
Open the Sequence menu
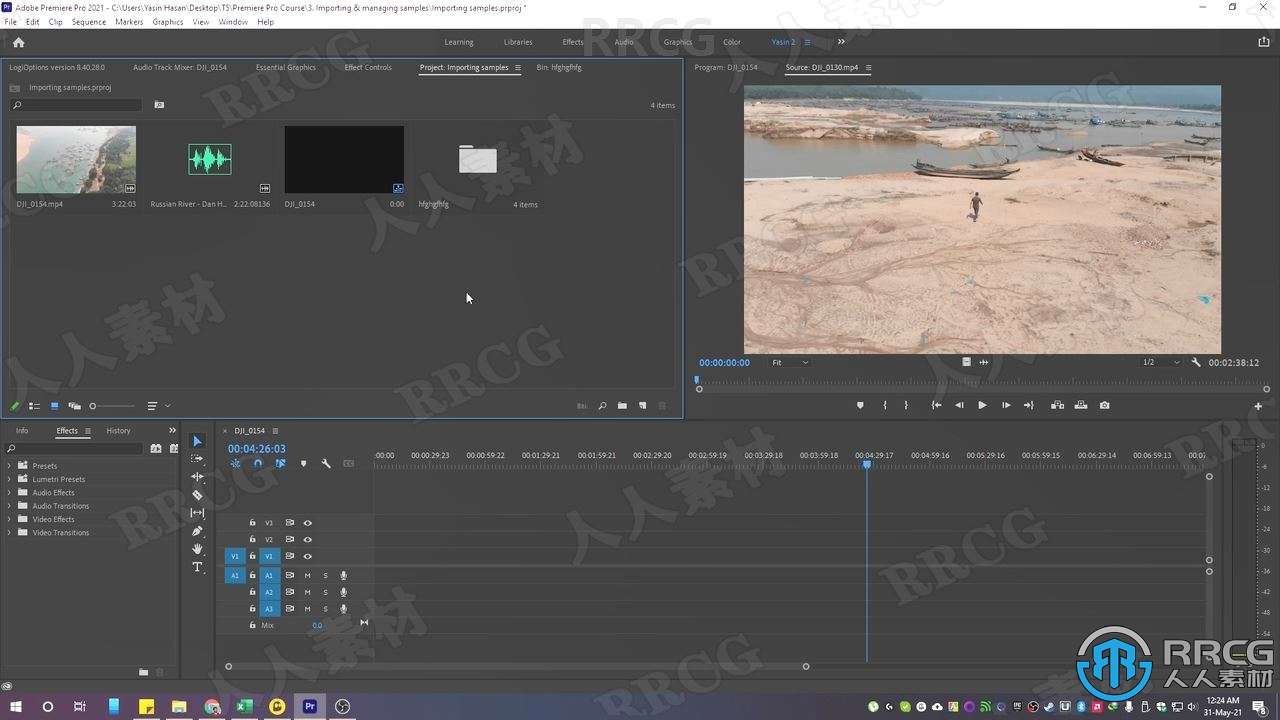pos(88,21)
